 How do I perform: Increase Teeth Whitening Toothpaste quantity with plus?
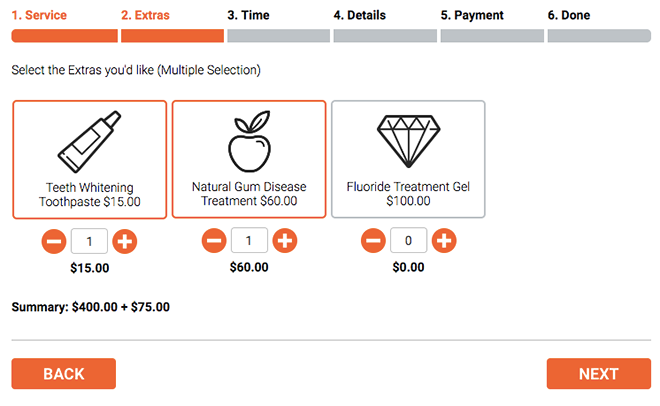click(125, 241)
